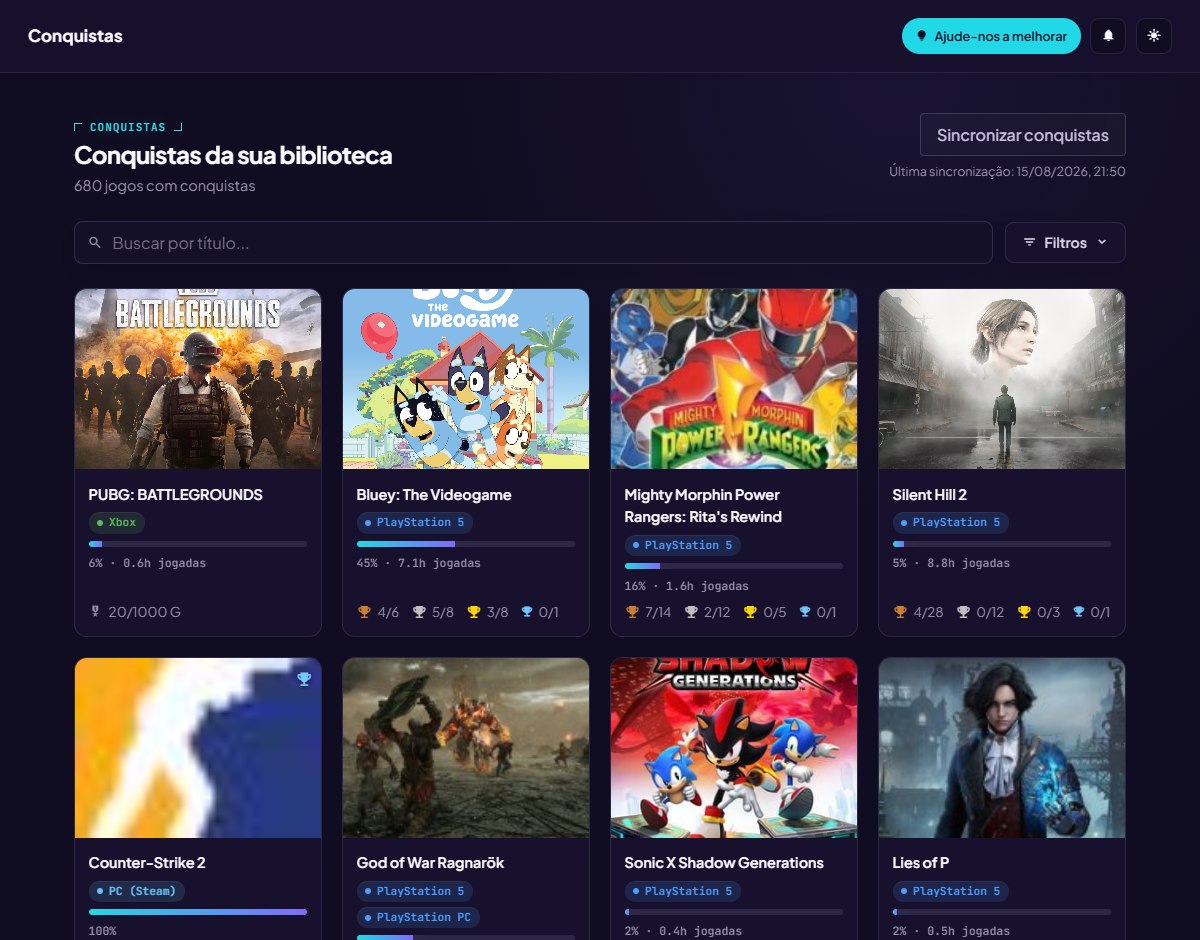Click '6% · 0.6h jogadas' on PUBG
1200x940 pixels.
(x=147, y=563)
